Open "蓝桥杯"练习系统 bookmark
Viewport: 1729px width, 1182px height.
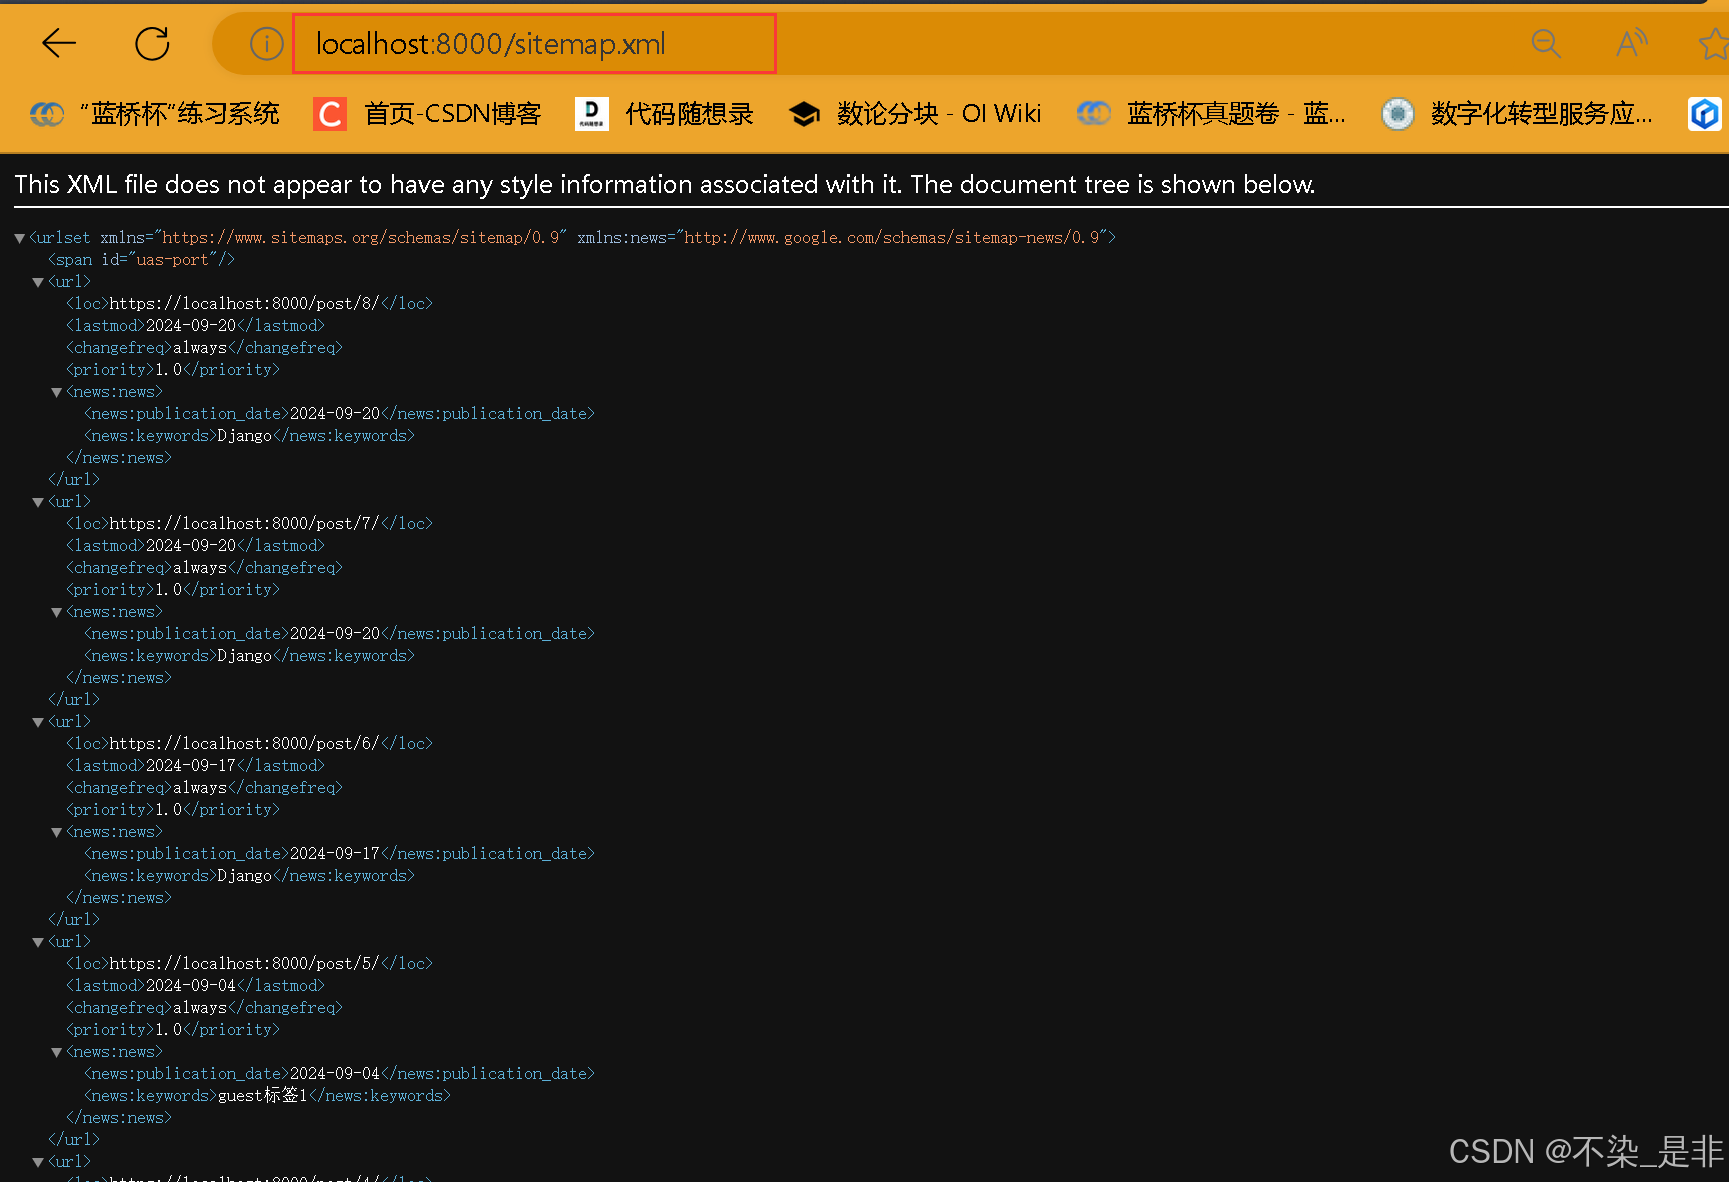(x=154, y=114)
